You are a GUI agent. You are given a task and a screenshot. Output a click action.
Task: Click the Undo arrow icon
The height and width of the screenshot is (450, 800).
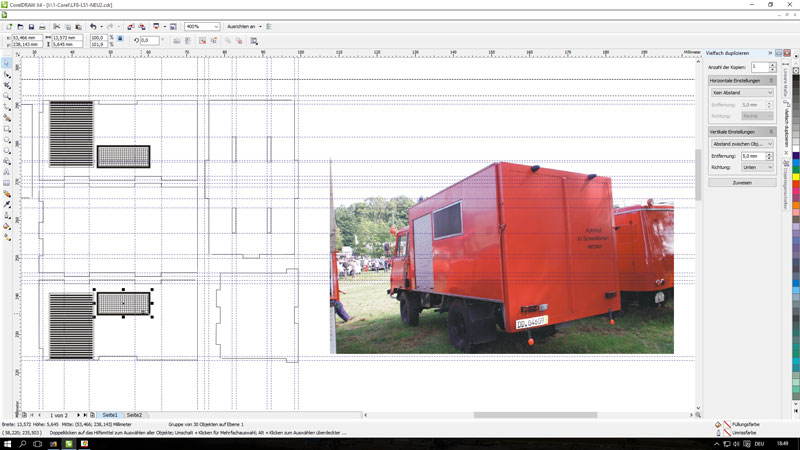coord(93,27)
